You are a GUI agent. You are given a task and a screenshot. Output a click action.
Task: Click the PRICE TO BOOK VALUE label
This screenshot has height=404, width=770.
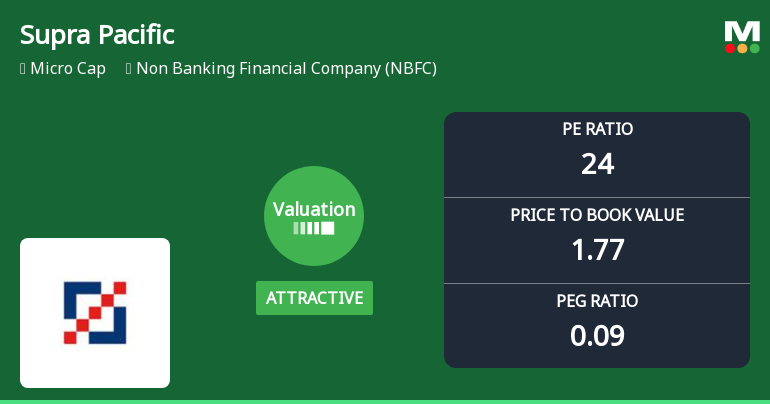pos(597,215)
